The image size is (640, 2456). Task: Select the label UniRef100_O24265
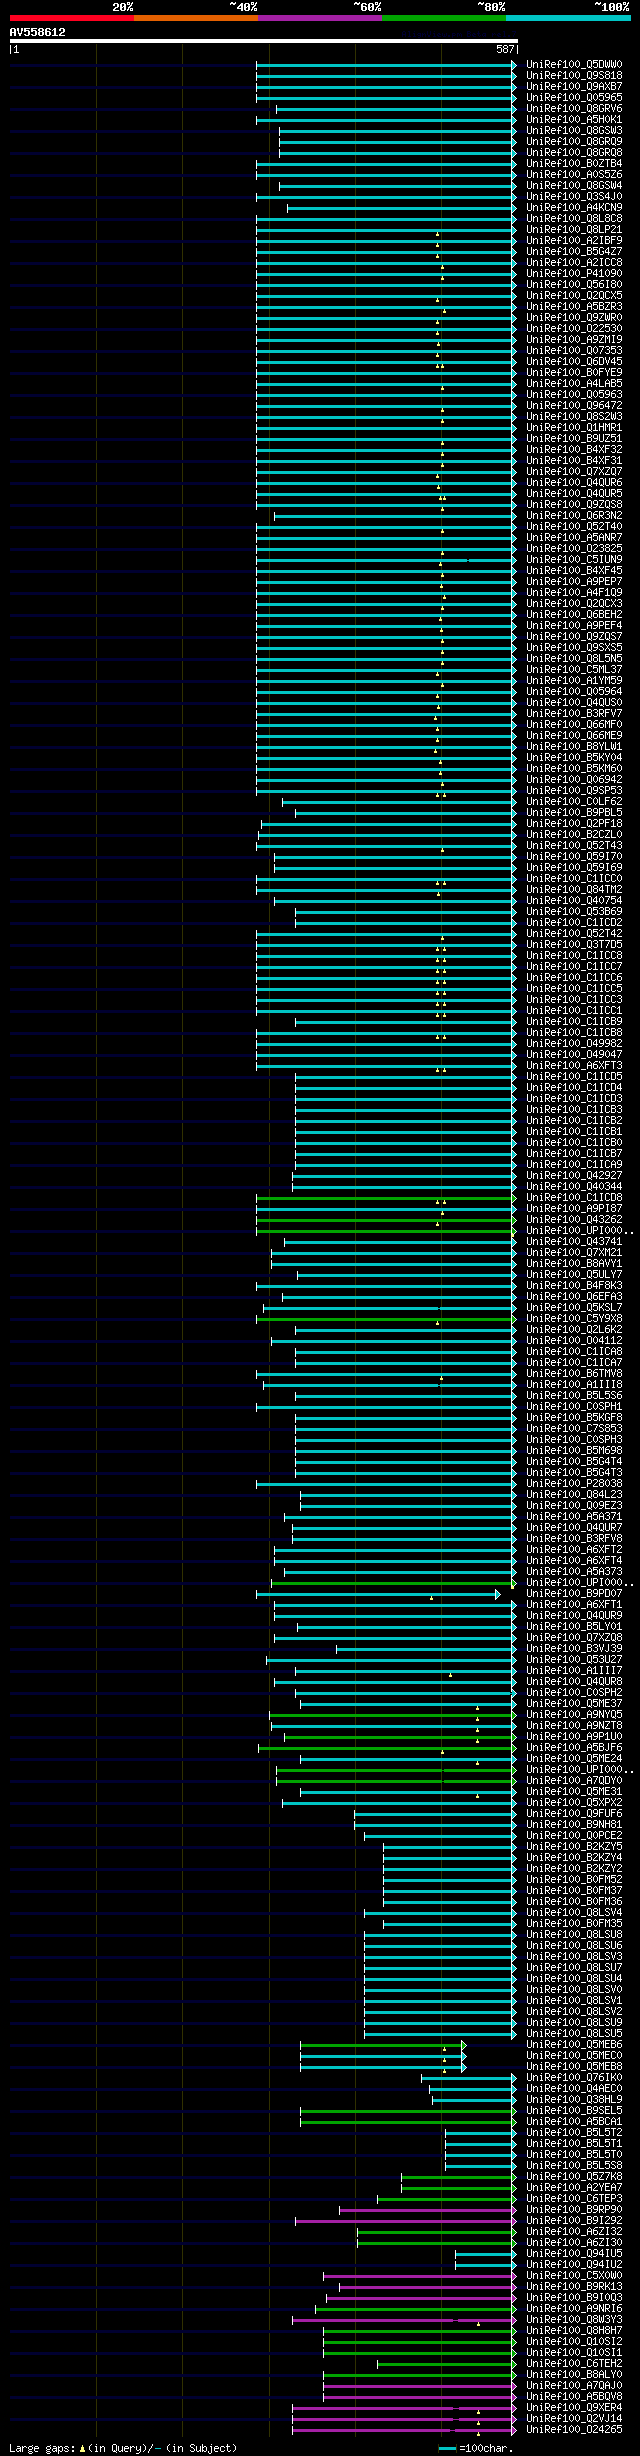(x=574, y=2430)
